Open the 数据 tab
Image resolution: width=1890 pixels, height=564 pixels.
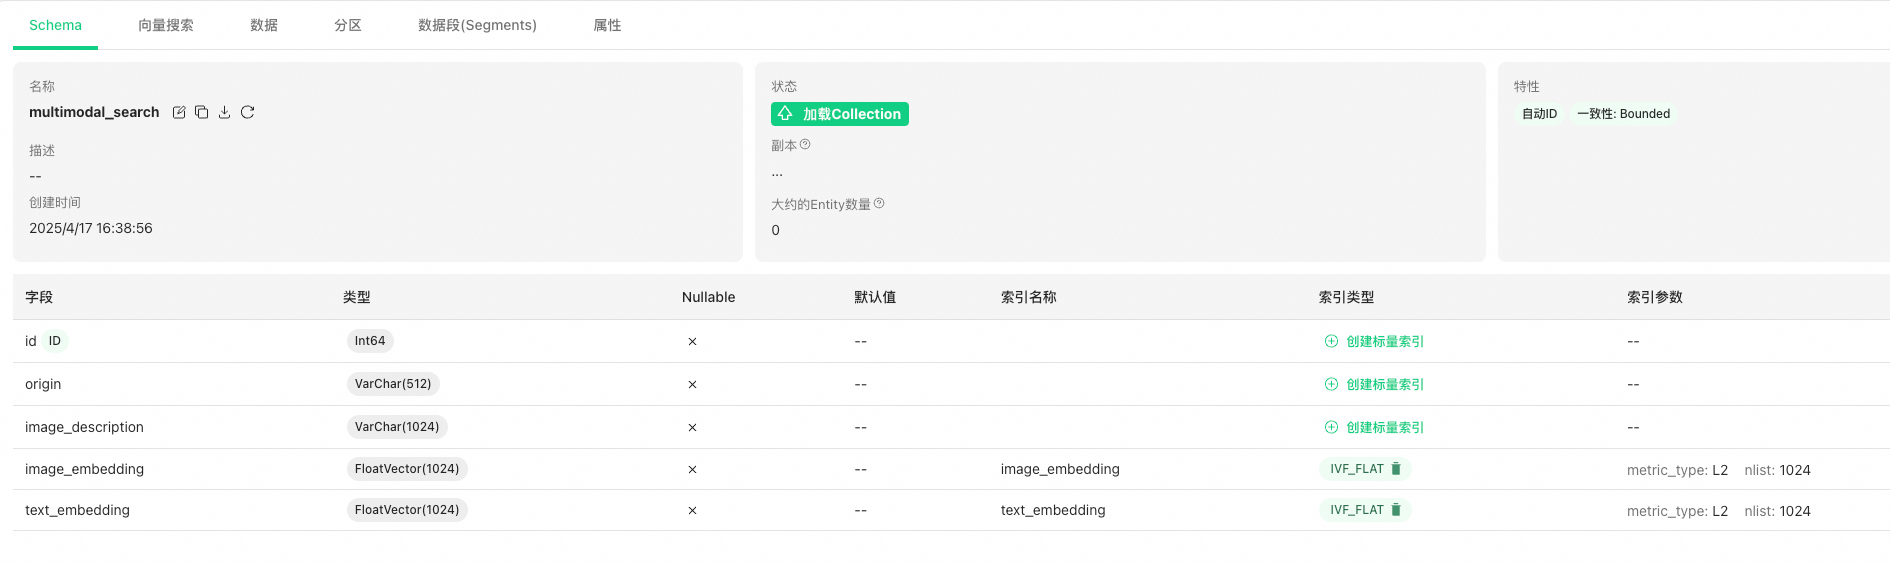click(264, 25)
